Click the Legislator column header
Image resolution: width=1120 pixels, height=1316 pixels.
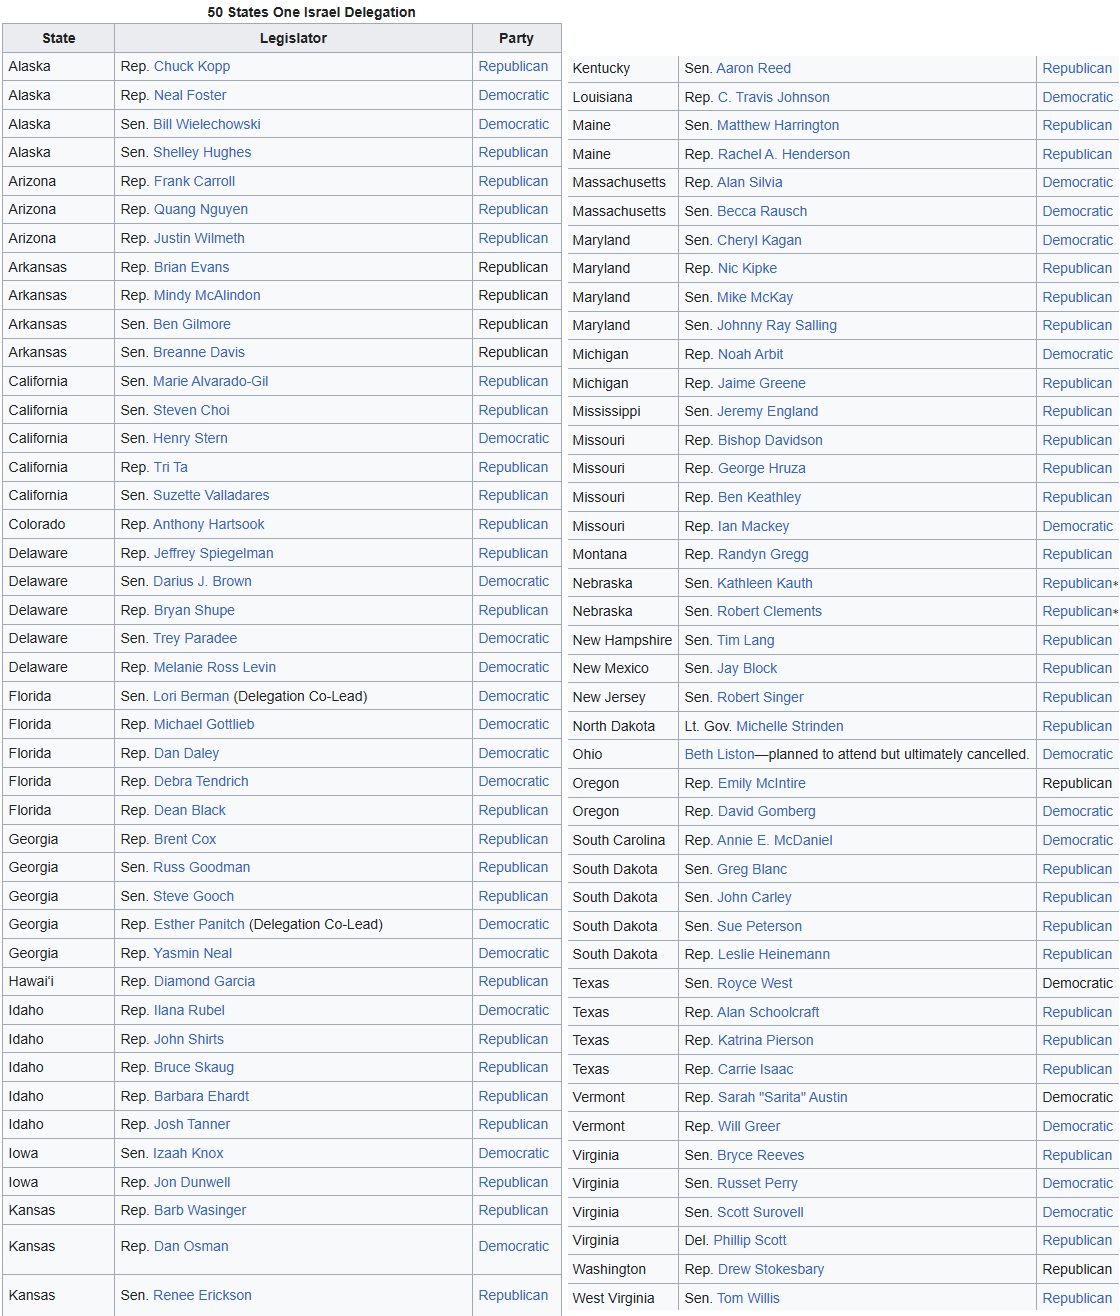(293, 38)
